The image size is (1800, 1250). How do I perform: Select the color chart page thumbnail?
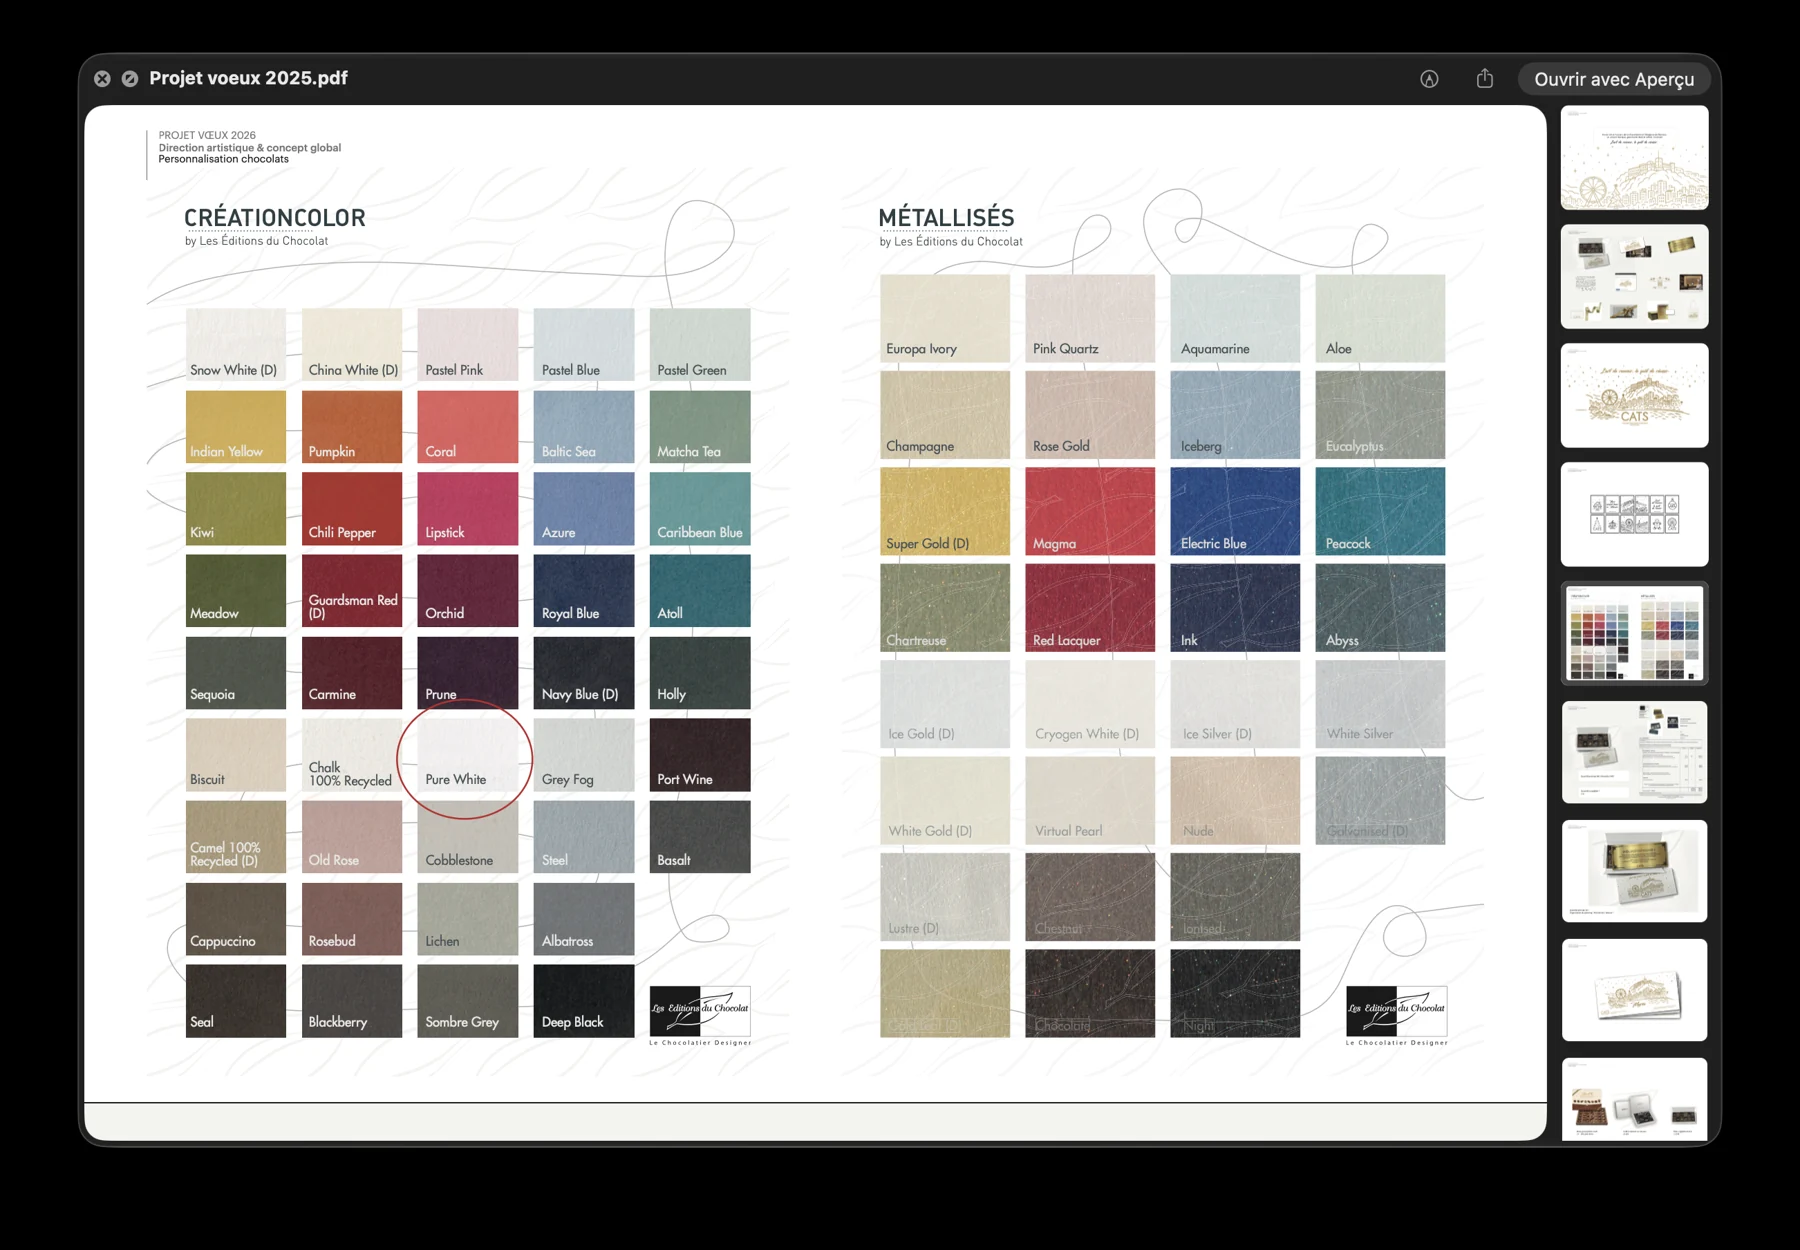click(x=1635, y=634)
